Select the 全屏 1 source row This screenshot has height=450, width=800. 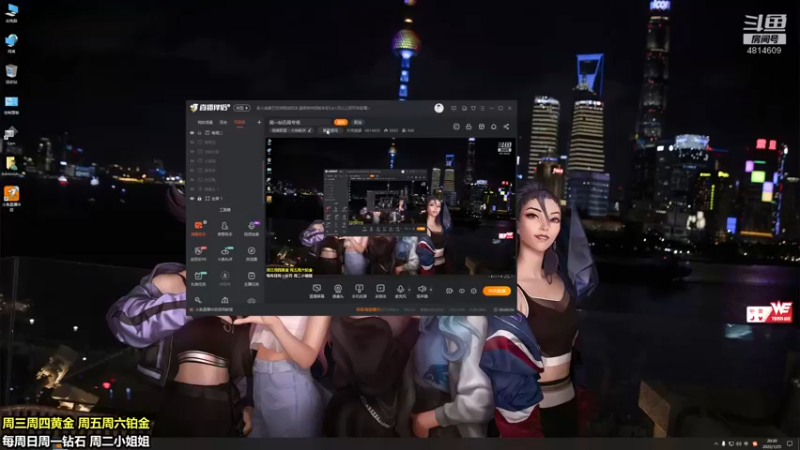226,198
